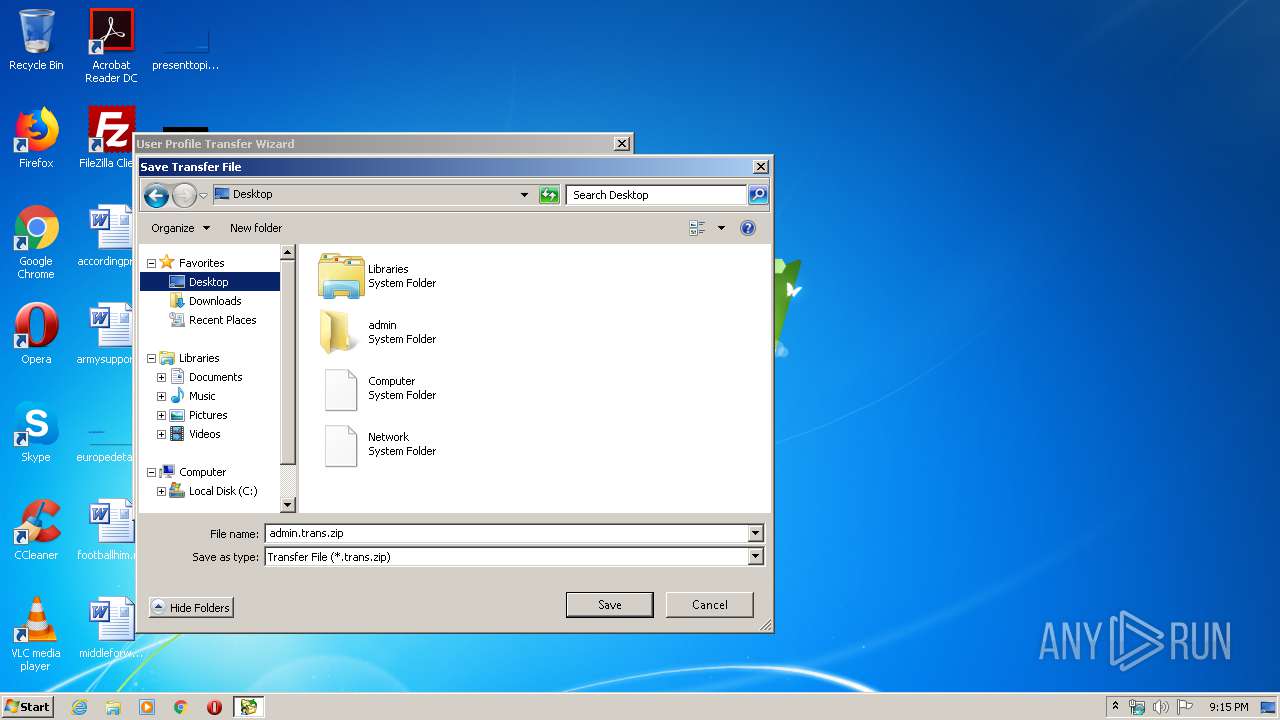1280x720 pixels.
Task: Expand the File name dropdown
Action: click(x=755, y=534)
